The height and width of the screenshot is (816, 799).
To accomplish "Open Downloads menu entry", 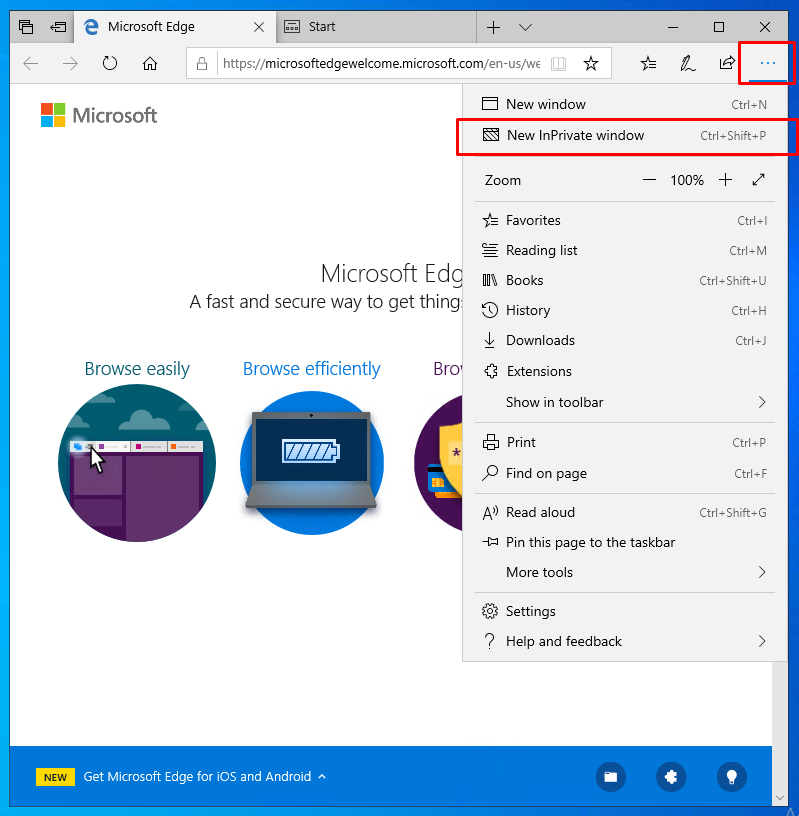I will tap(625, 340).
